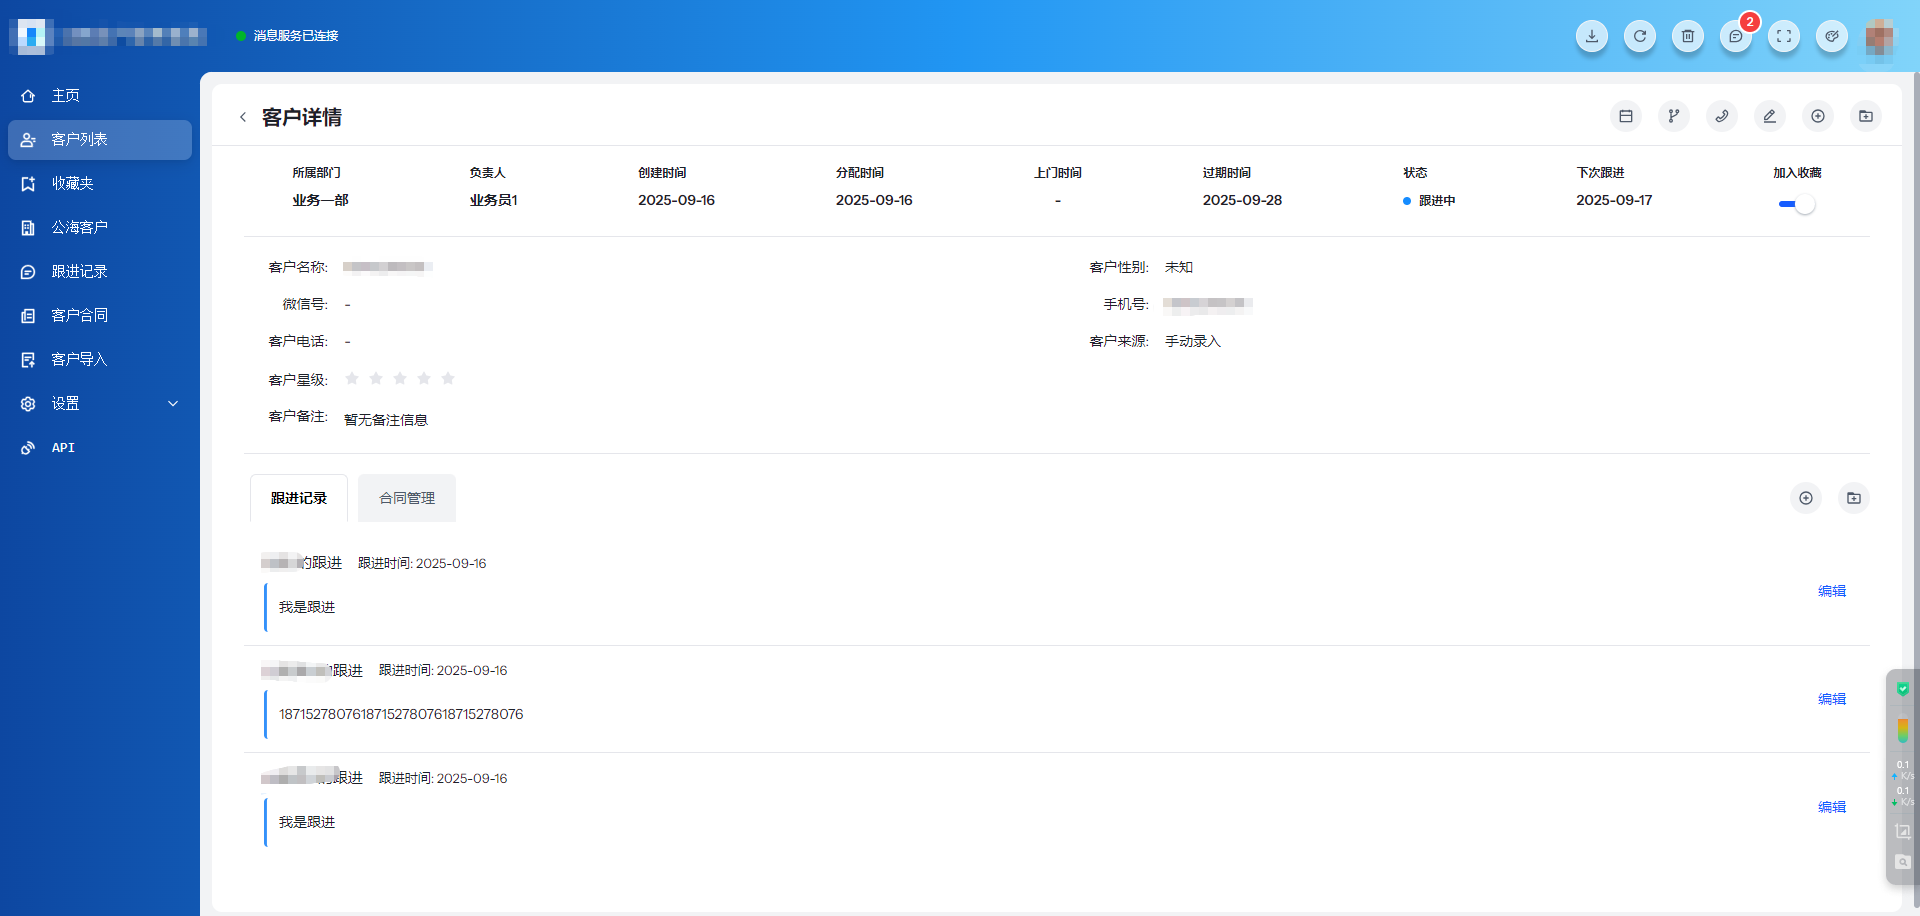Click 编辑 for last 我是跟进 record

pyautogui.click(x=1832, y=807)
